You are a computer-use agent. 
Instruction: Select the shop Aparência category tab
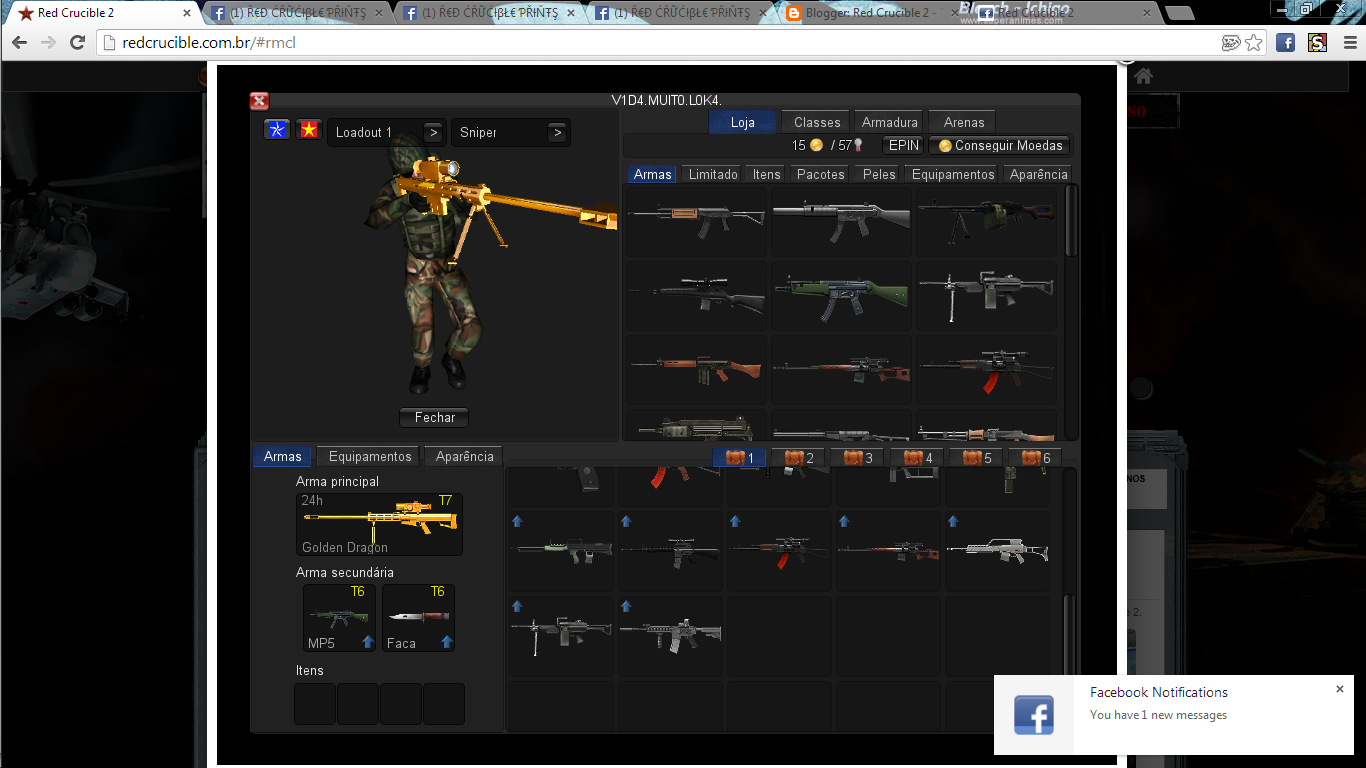[1038, 174]
